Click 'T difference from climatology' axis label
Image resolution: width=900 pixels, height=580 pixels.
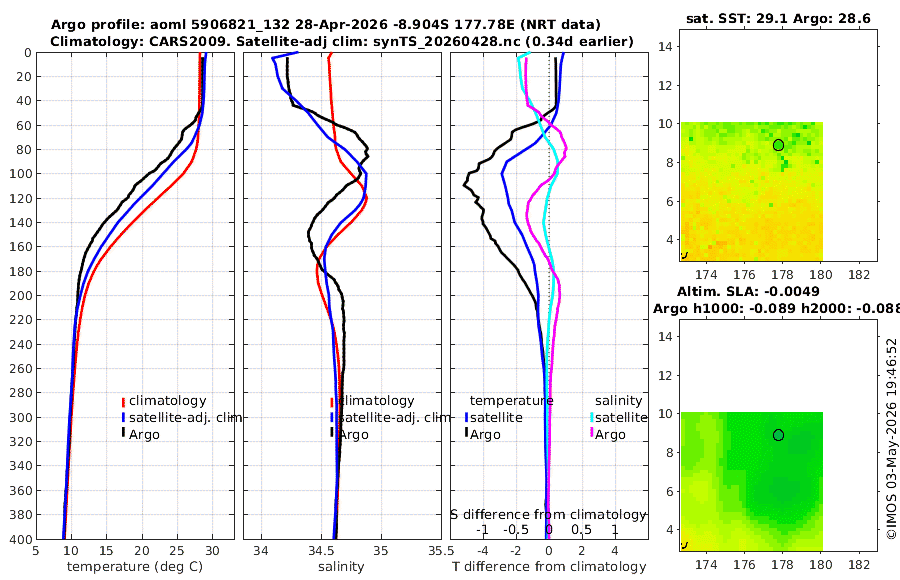(549, 567)
